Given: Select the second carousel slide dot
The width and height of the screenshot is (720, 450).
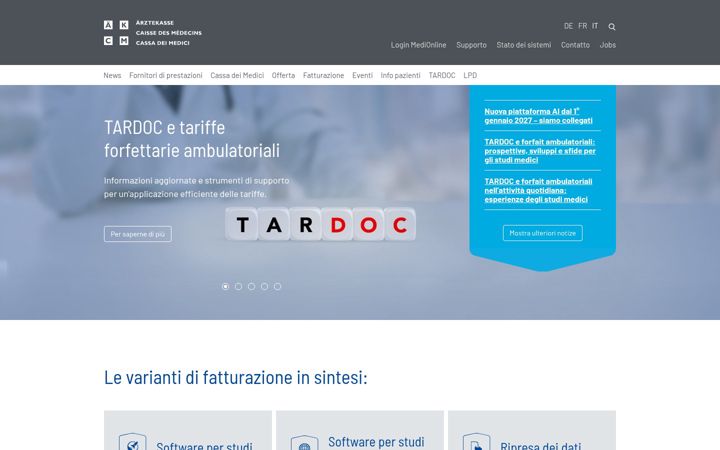Looking at the screenshot, I should [238, 287].
